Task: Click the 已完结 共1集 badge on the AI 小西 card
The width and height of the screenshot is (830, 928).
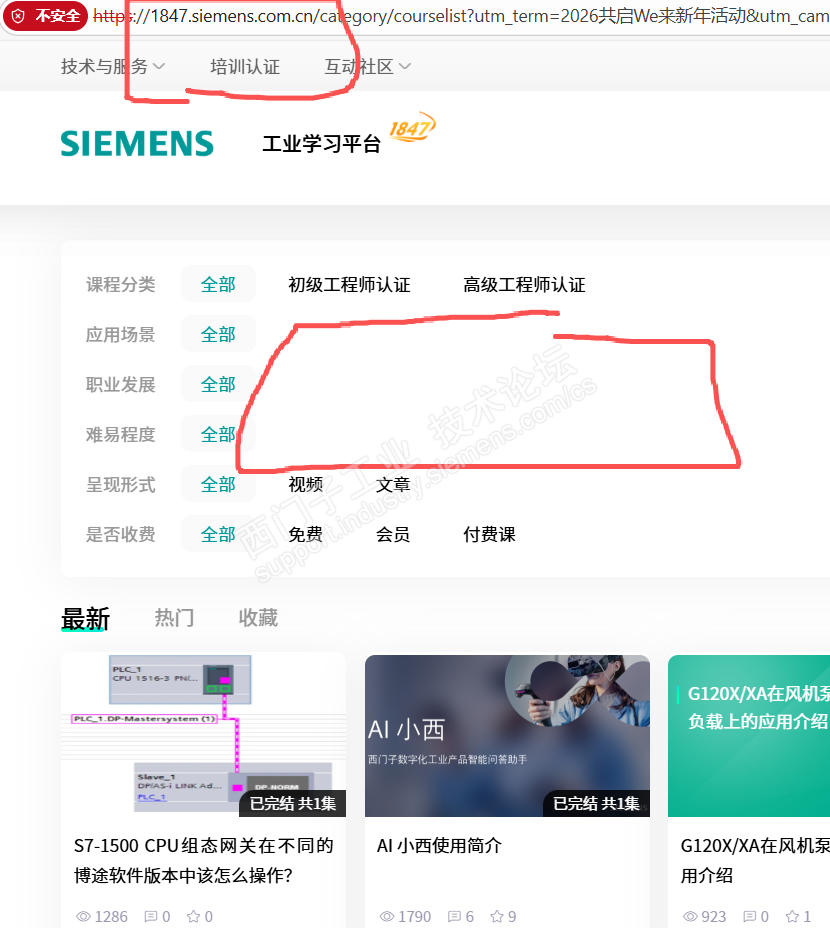Action: tap(596, 803)
